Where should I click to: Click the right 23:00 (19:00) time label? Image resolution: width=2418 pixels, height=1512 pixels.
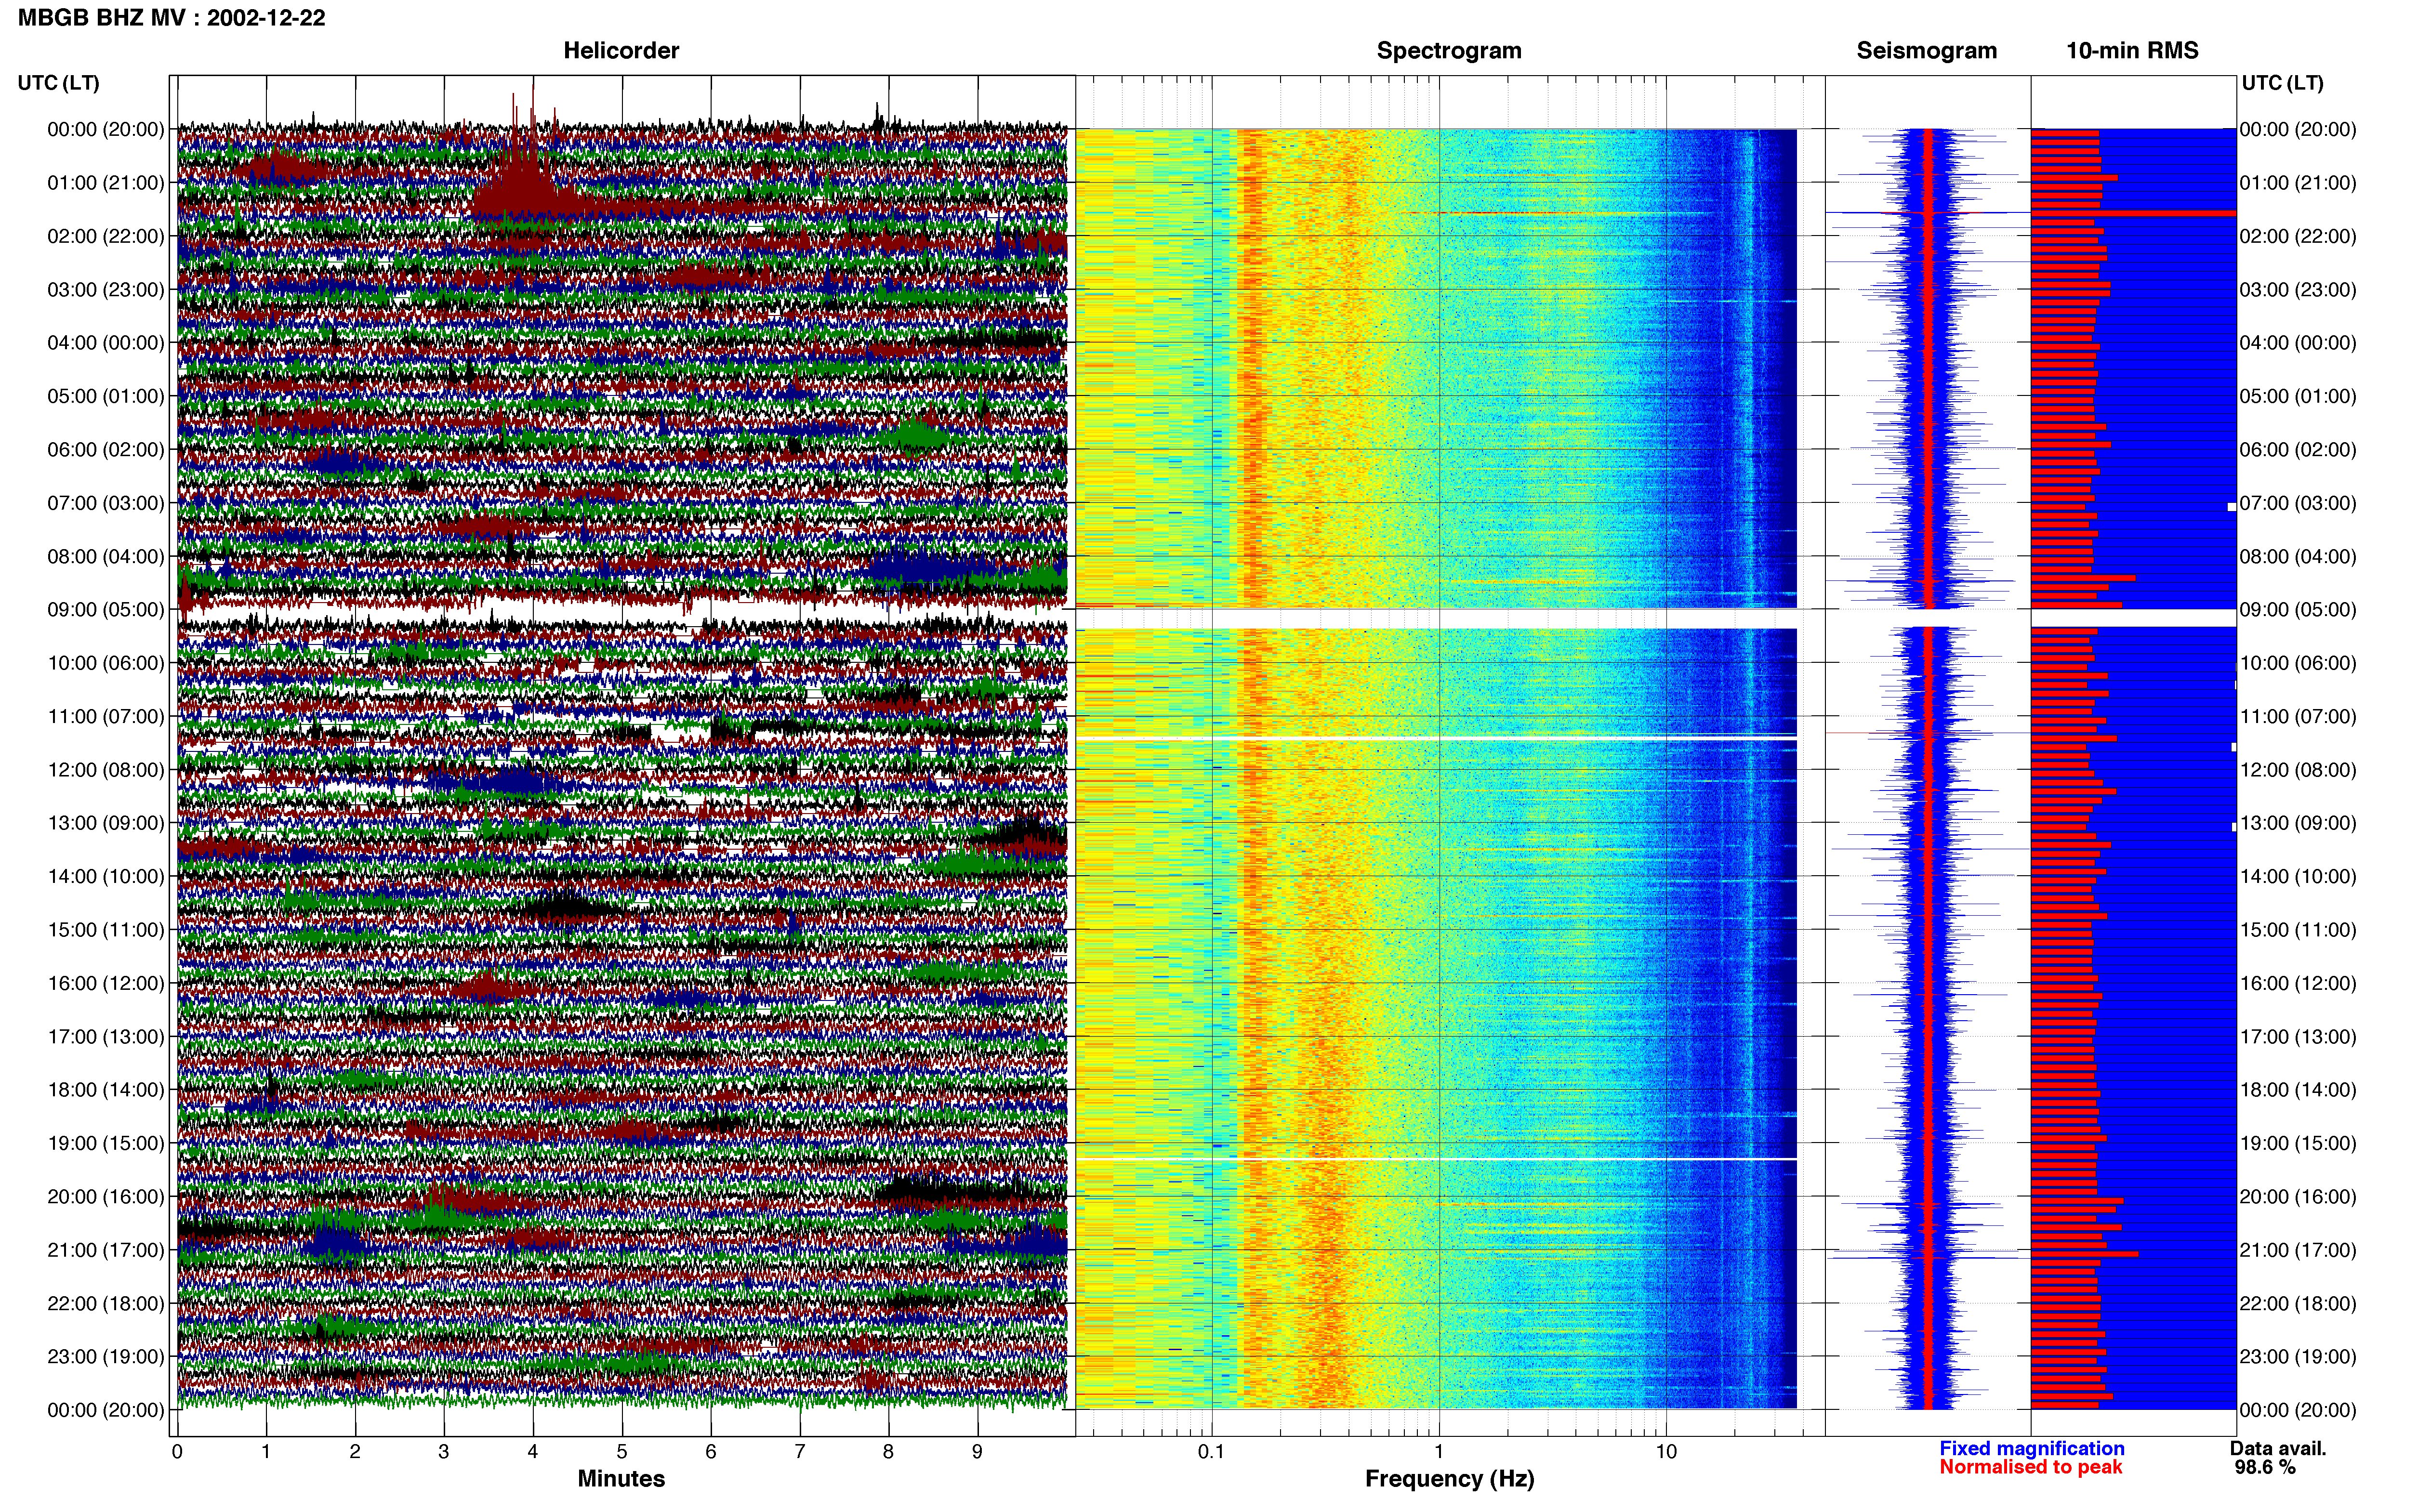click(2298, 1356)
